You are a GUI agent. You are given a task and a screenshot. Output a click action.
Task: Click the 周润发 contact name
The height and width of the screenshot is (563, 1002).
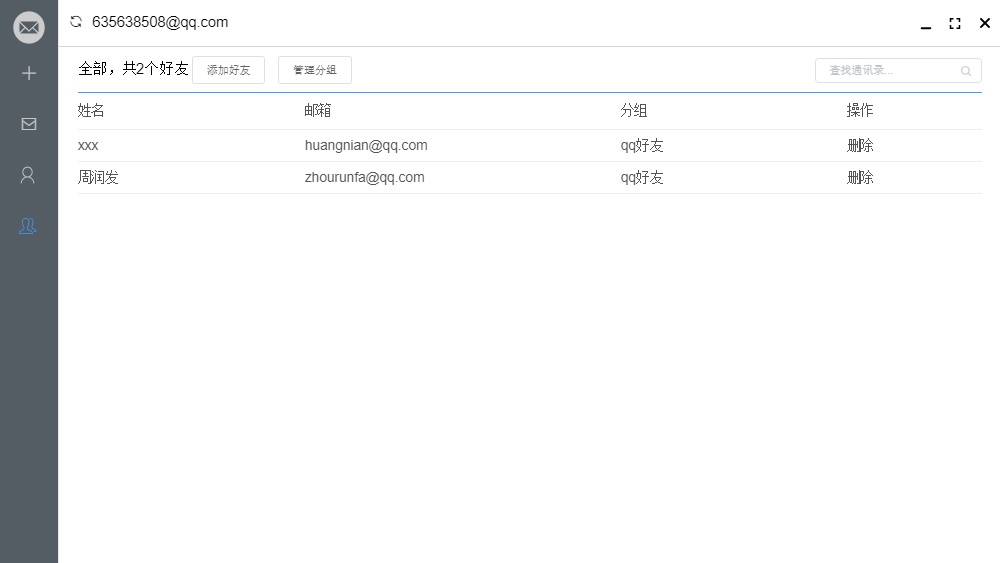click(98, 178)
